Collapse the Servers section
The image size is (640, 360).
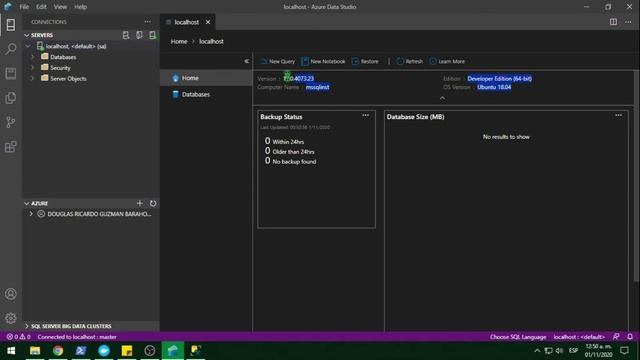27,35
